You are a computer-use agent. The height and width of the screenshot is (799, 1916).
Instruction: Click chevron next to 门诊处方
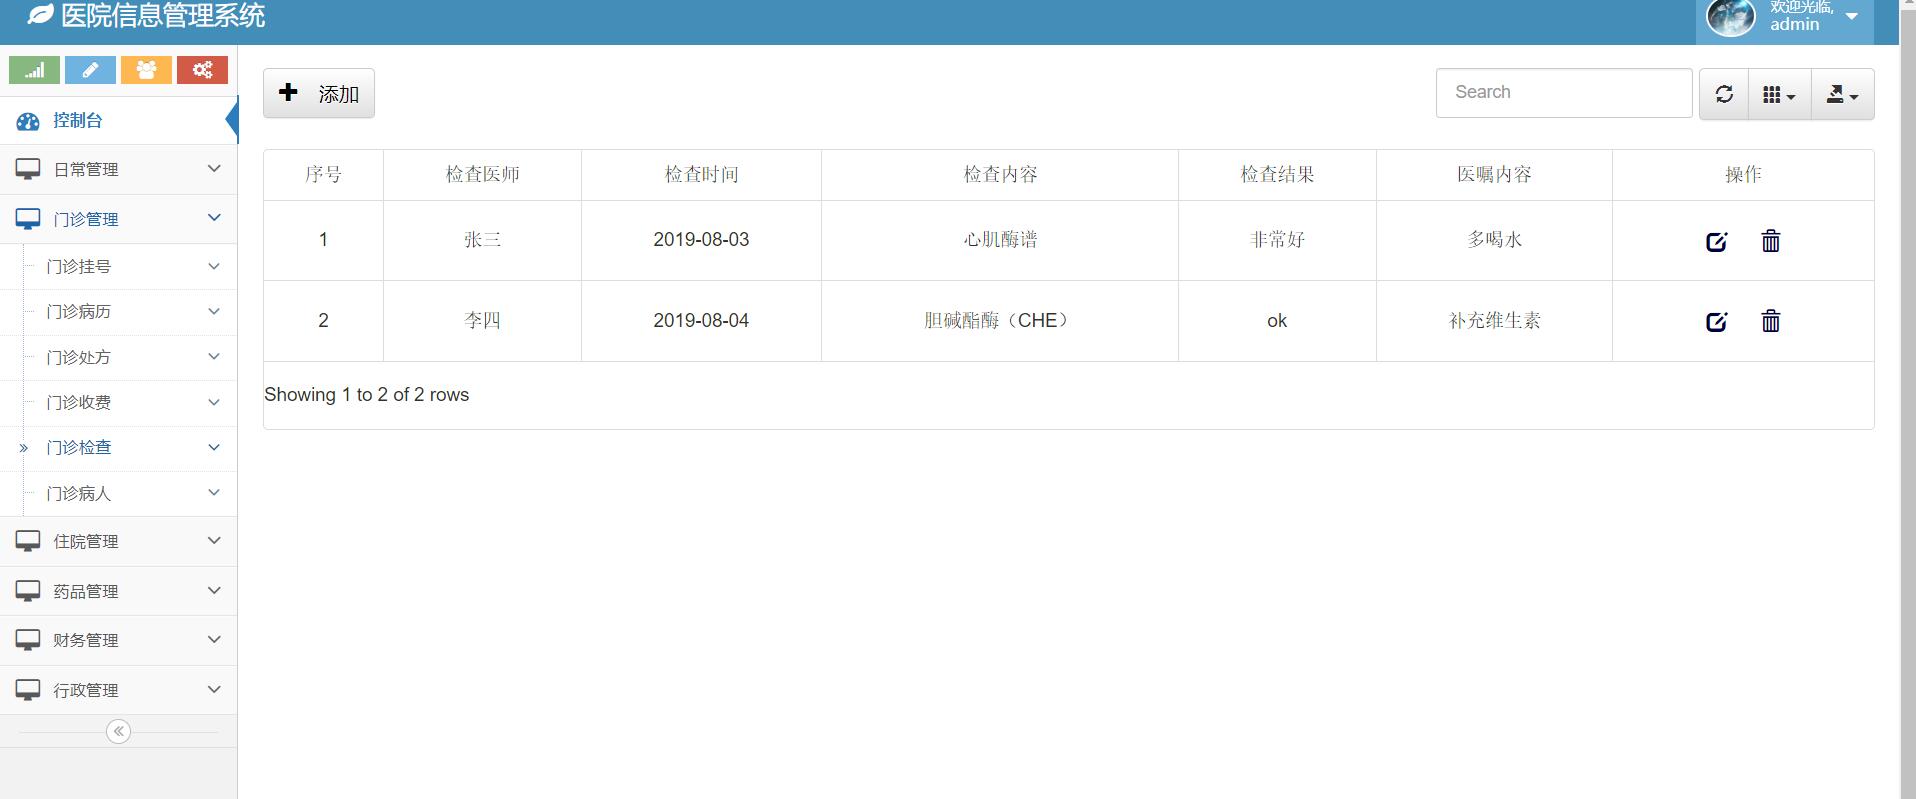click(214, 356)
